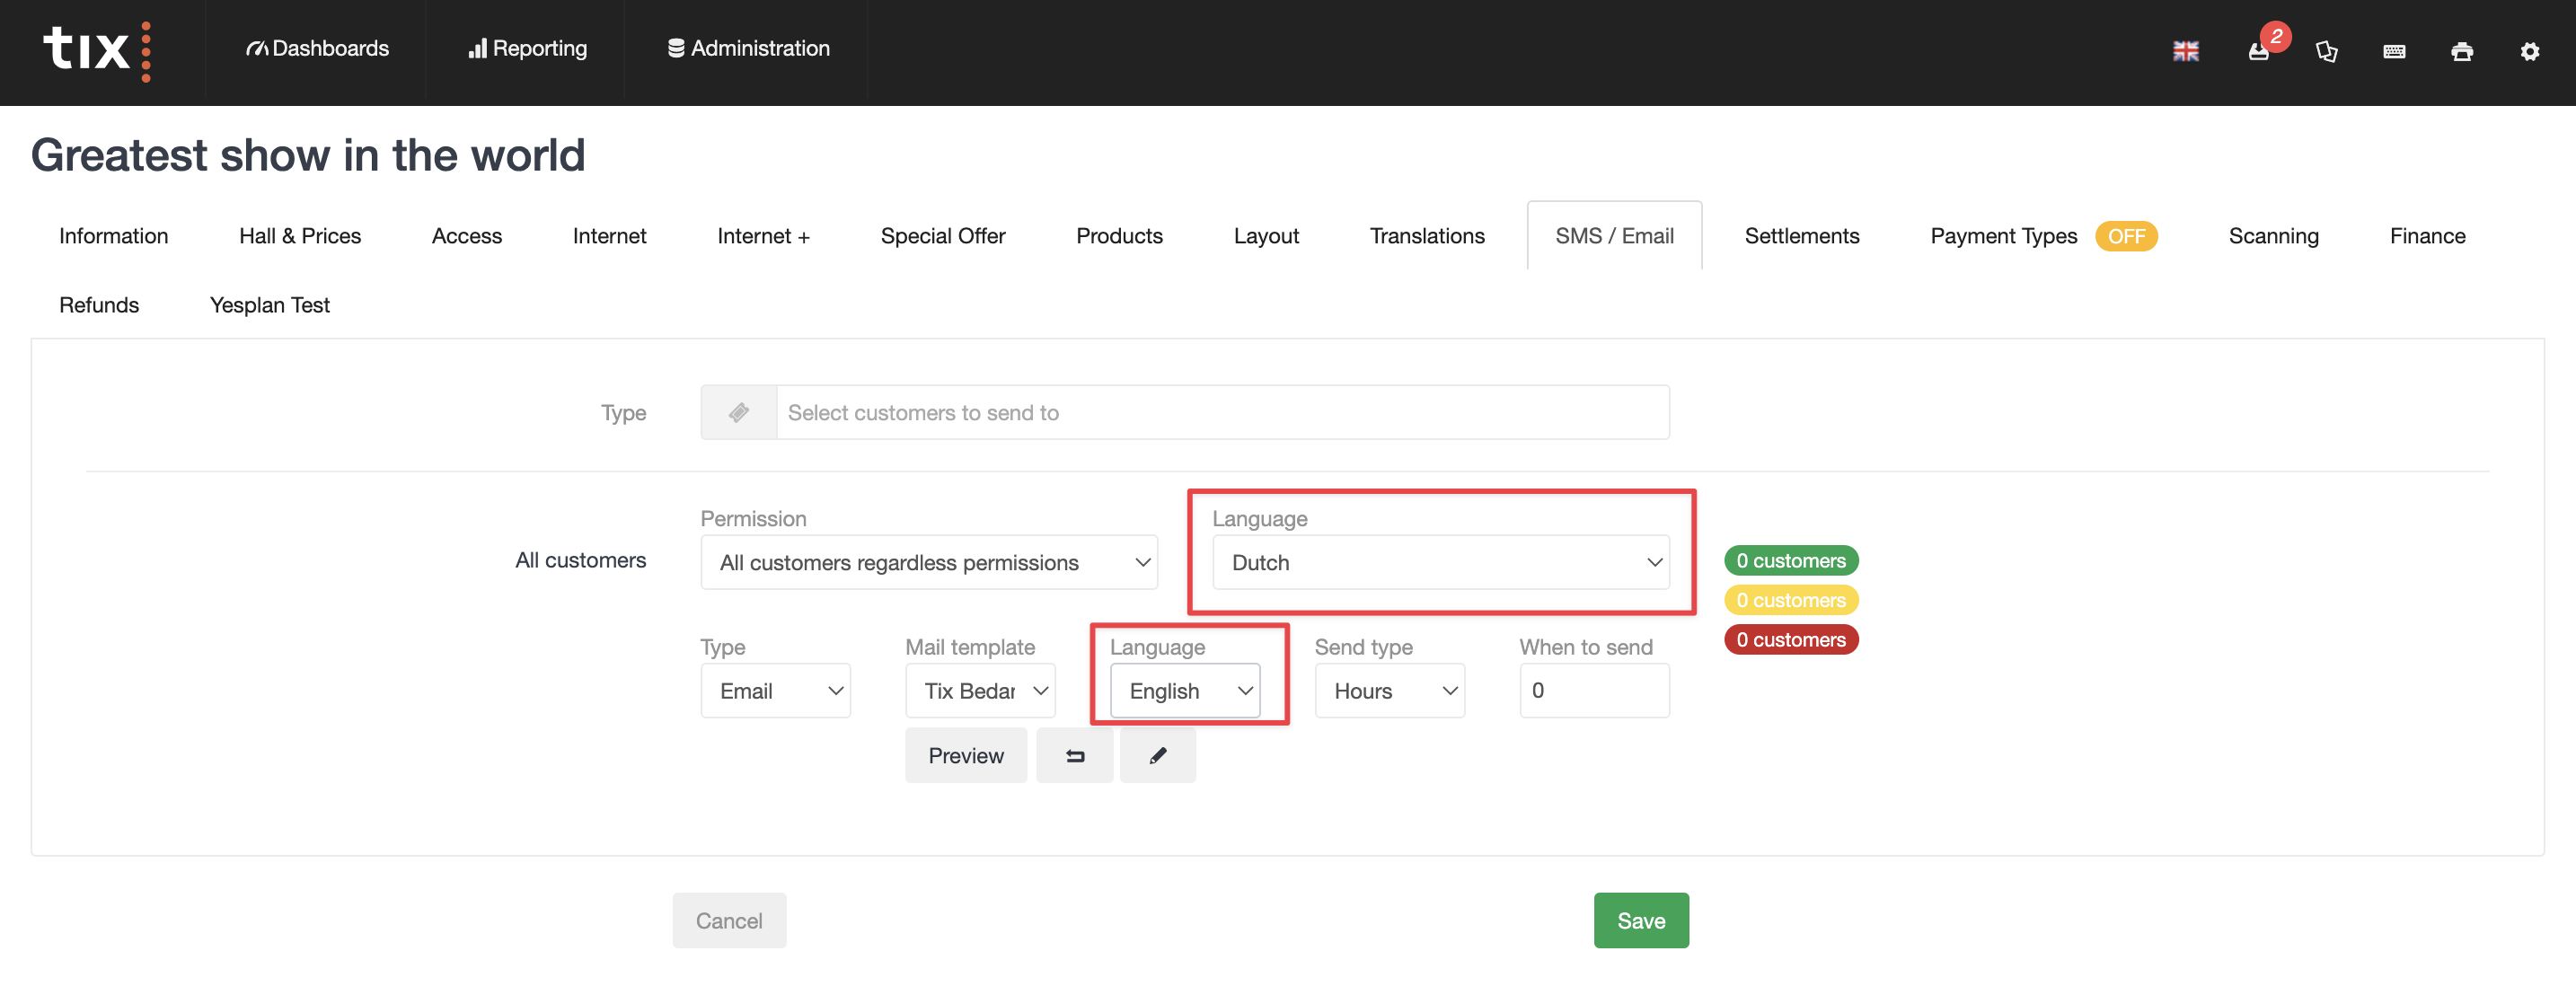The width and height of the screenshot is (2576, 995).
Task: Click the Preview button
Action: tap(965, 756)
